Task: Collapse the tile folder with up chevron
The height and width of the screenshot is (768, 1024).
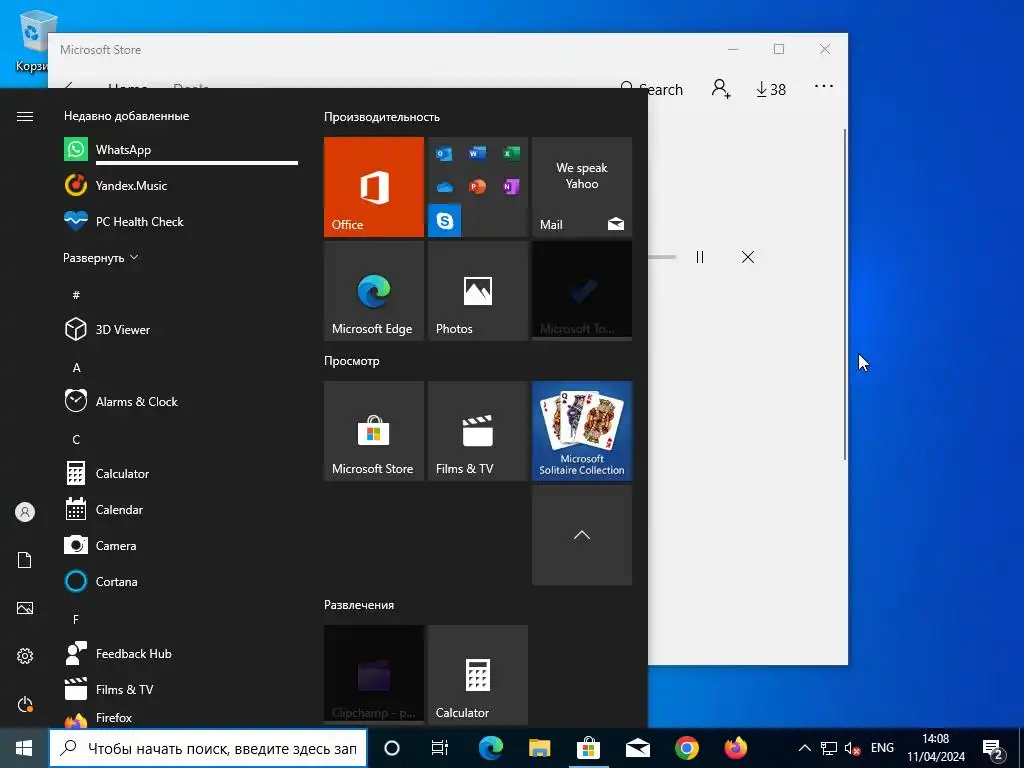Action: tap(582, 536)
